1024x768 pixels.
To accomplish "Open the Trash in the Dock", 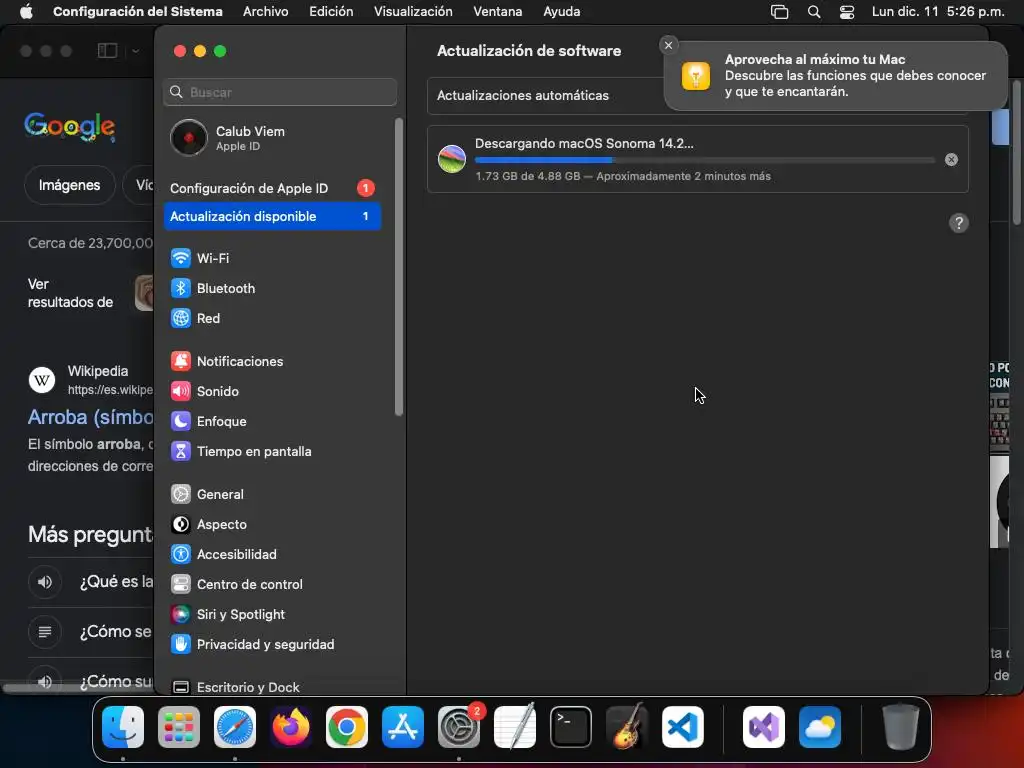I will 901,727.
